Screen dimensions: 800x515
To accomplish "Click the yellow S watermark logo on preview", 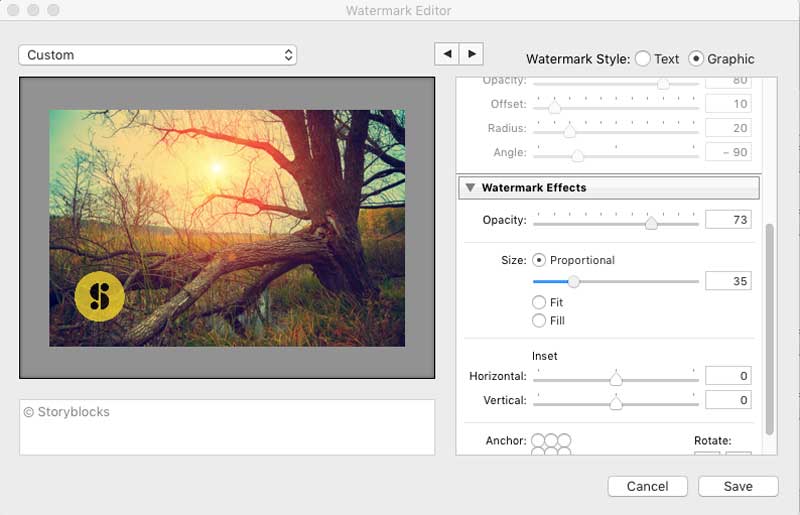I will coord(99,295).
